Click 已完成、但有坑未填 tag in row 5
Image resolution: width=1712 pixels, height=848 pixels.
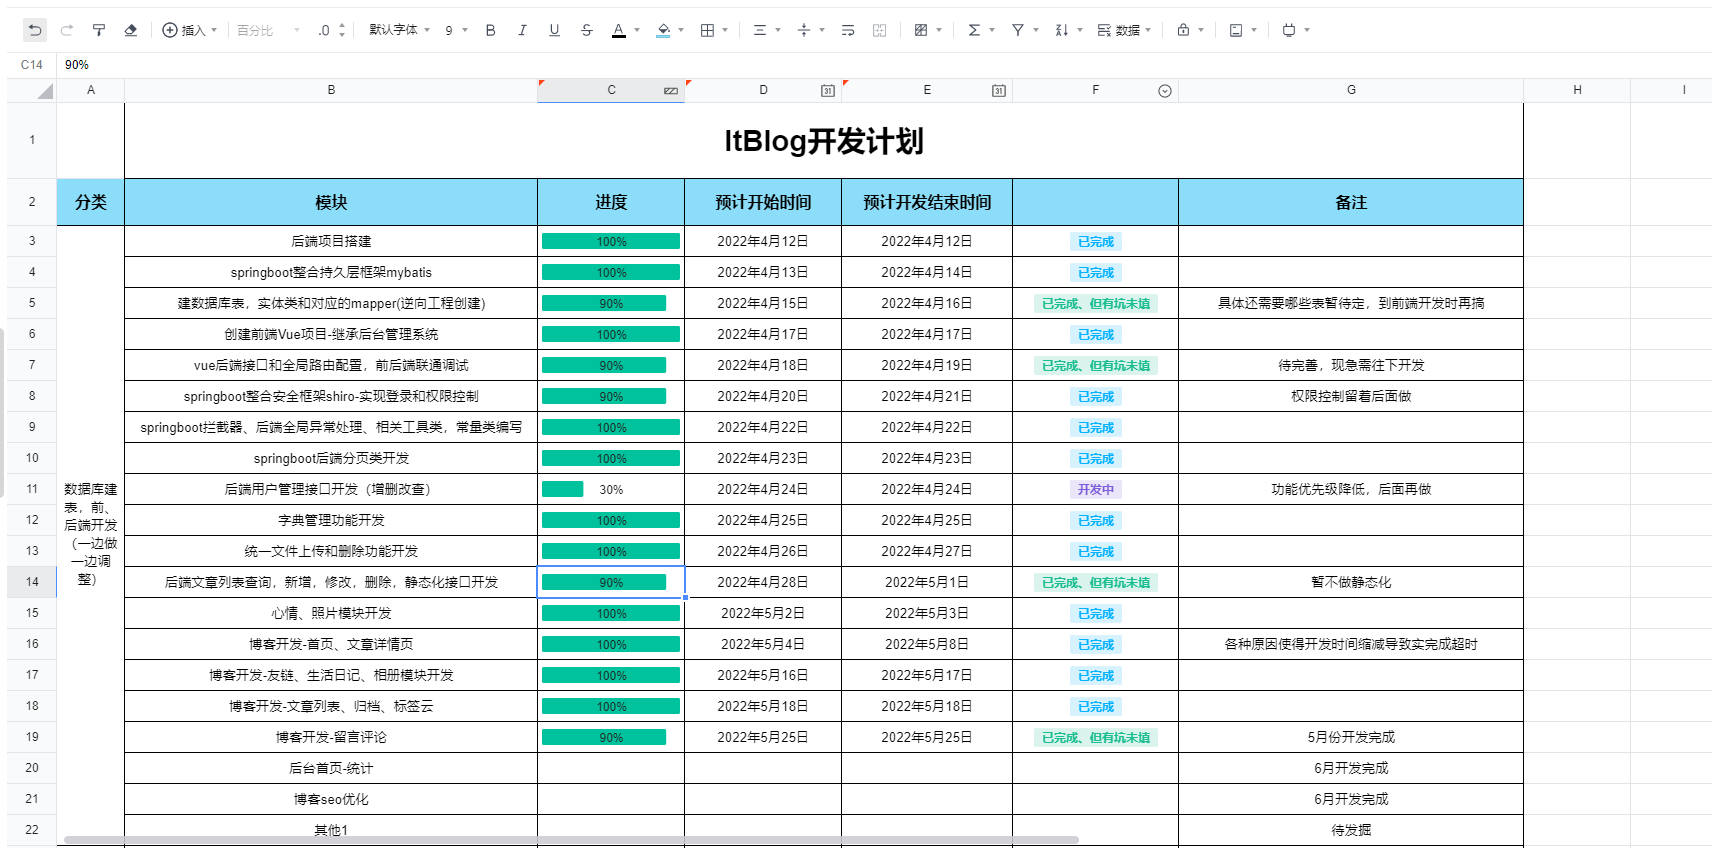coord(1096,304)
